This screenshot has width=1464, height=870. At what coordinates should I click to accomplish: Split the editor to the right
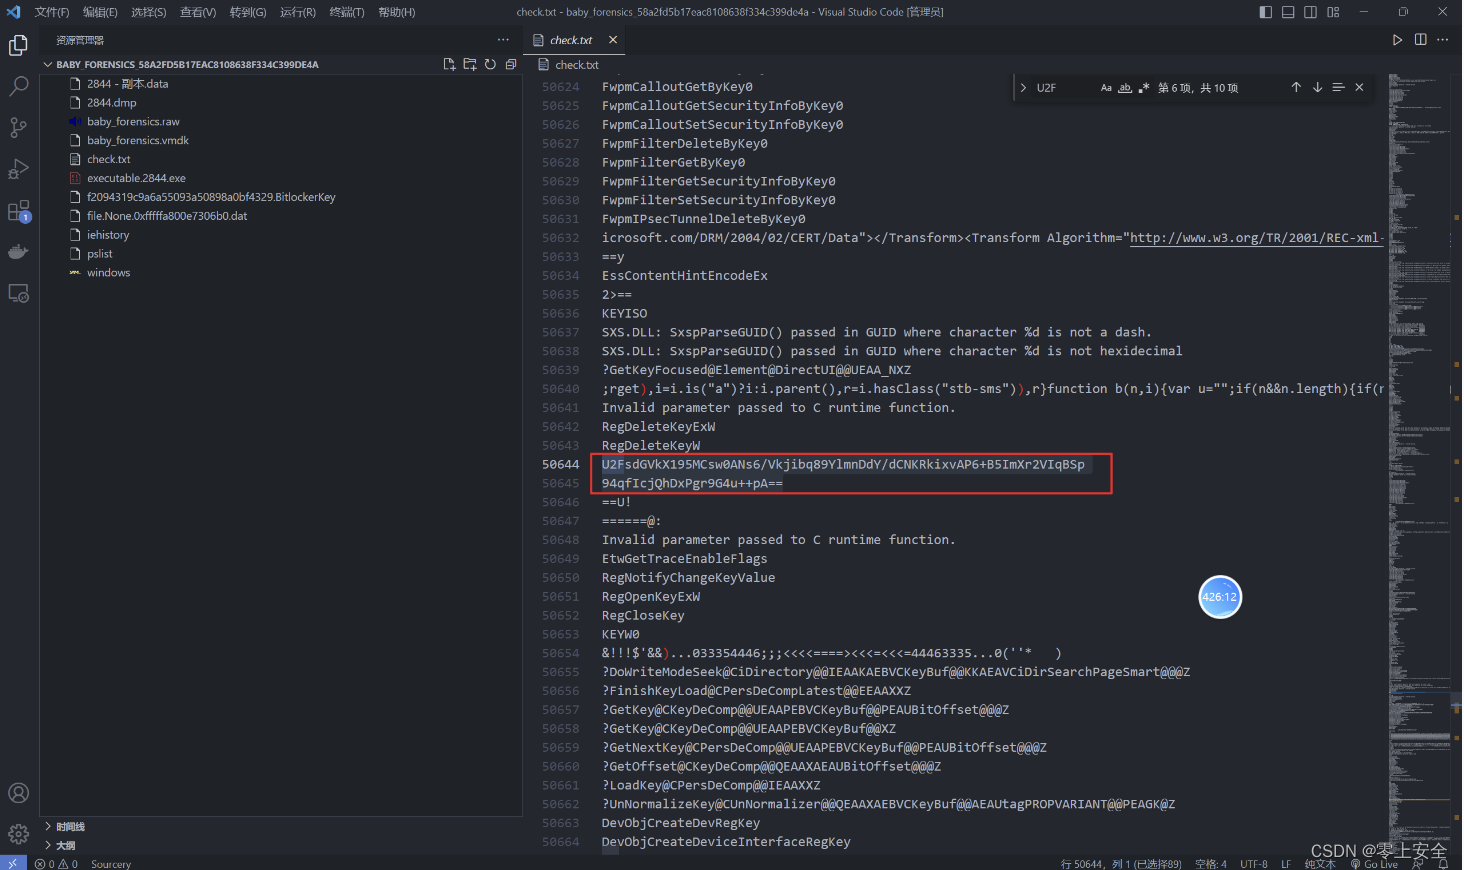coord(1420,40)
